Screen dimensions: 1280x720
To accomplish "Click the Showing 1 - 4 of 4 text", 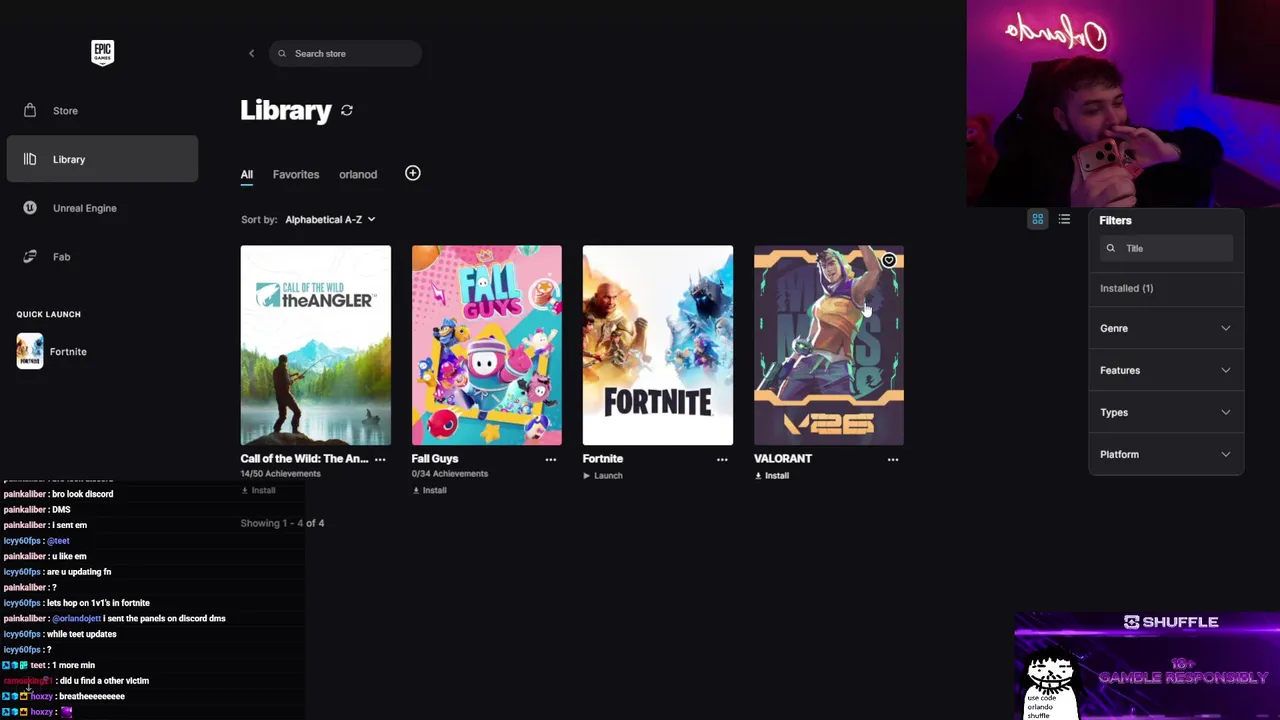I will (283, 523).
